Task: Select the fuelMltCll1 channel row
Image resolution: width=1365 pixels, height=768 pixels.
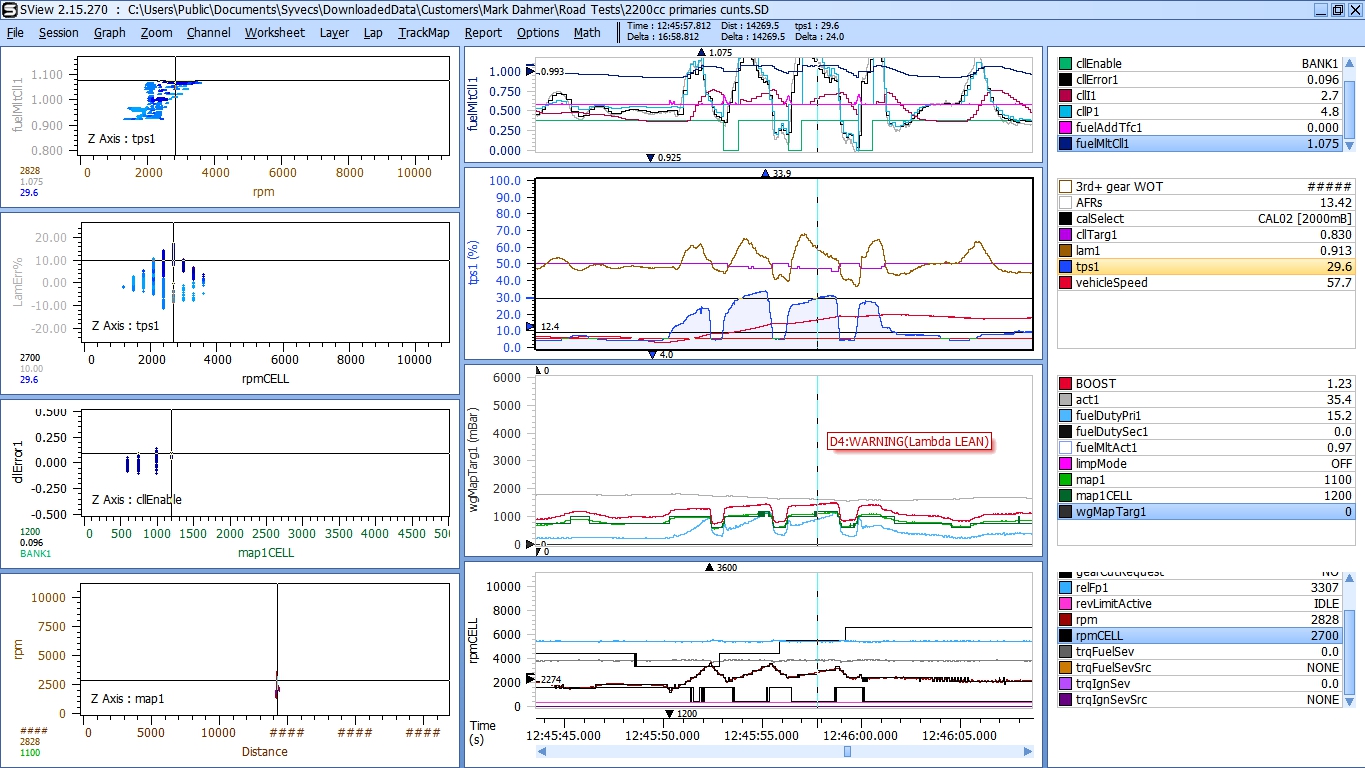Action: click(x=1199, y=143)
